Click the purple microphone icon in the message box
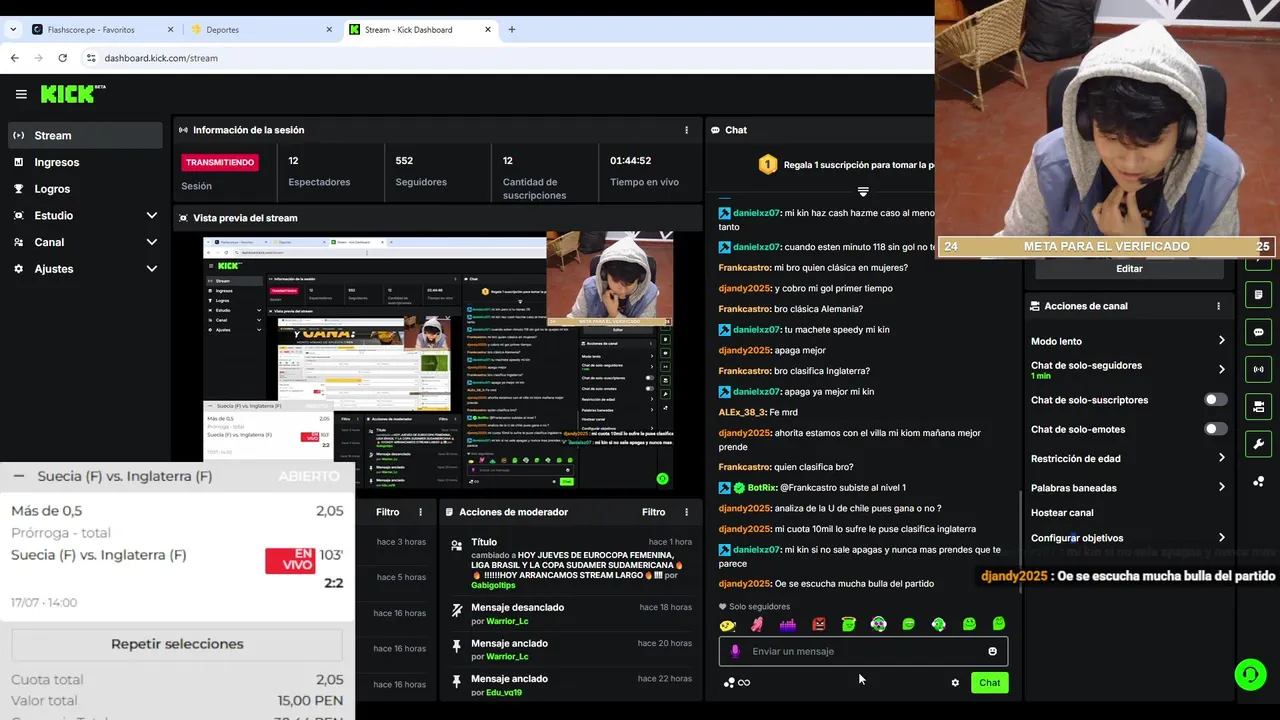 pyautogui.click(x=735, y=651)
